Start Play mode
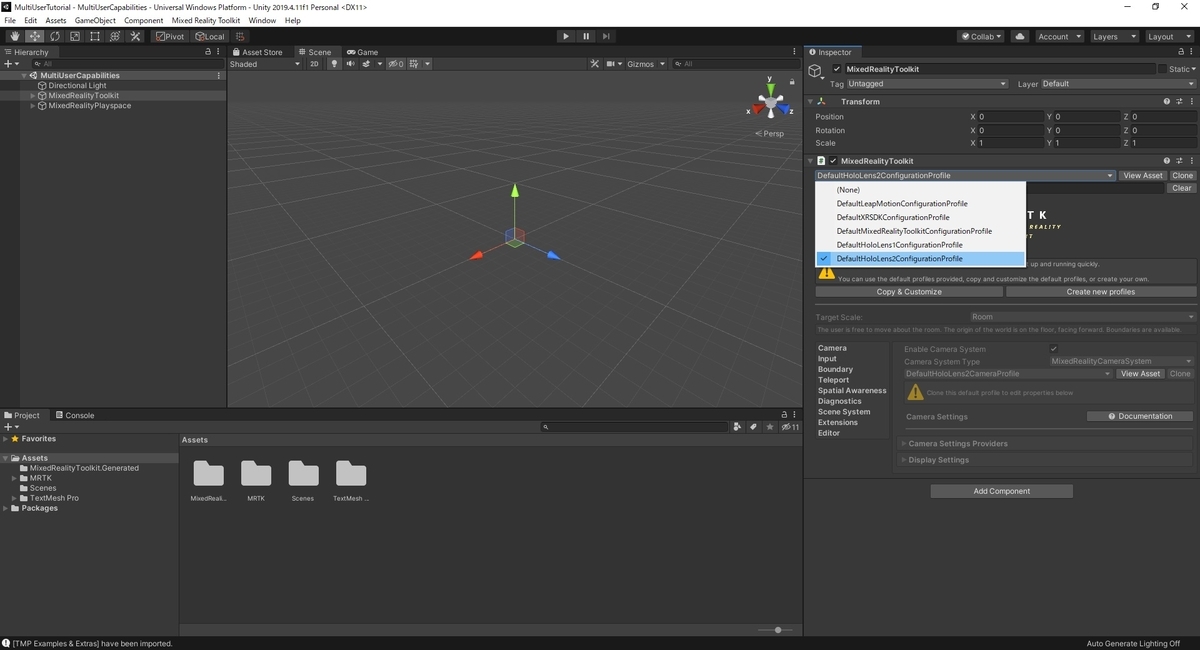The image size is (1200, 650). pyautogui.click(x=566, y=36)
